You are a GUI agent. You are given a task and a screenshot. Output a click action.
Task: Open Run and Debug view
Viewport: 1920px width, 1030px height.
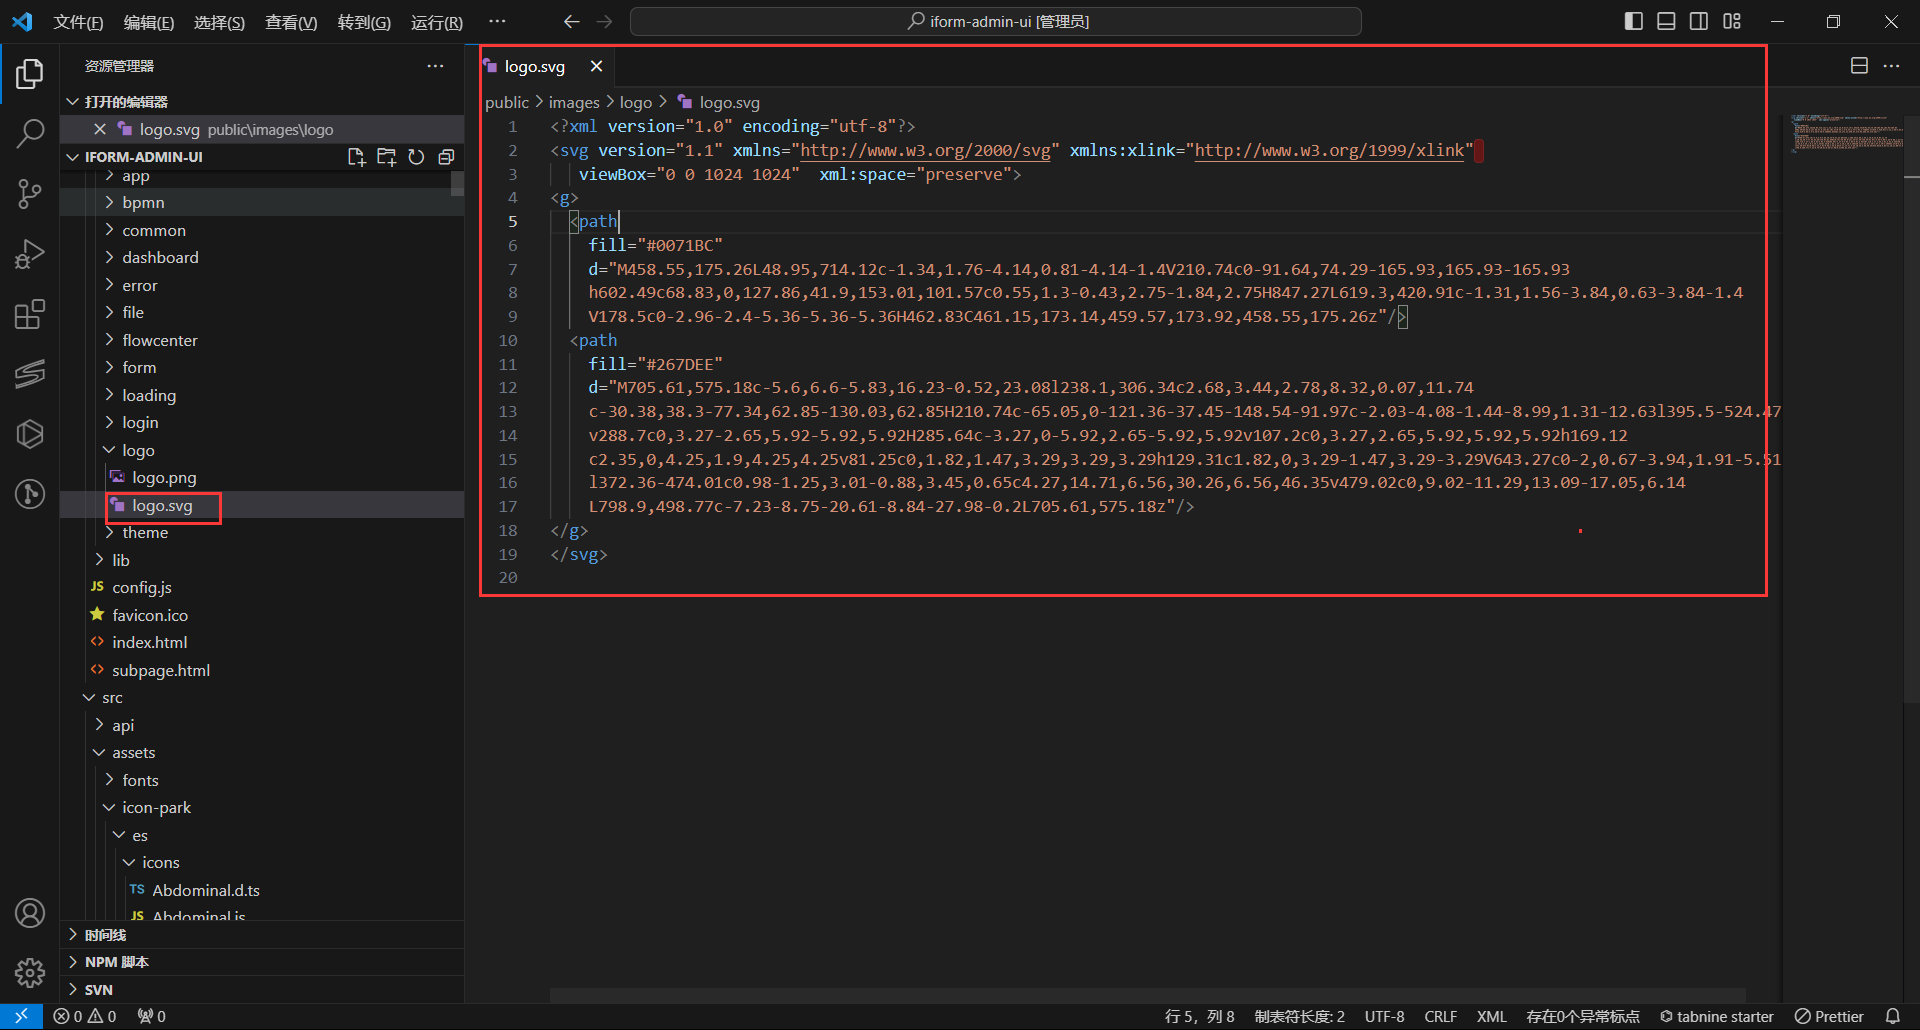click(x=30, y=254)
